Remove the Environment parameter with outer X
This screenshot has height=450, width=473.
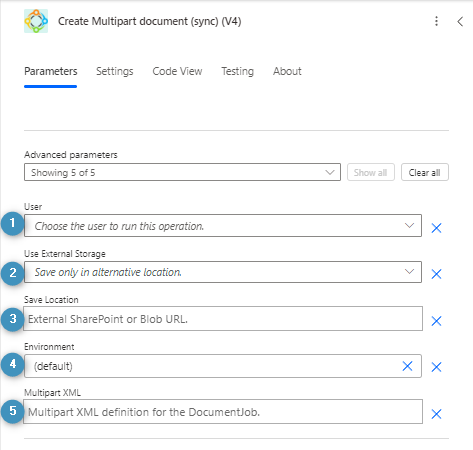[436, 367]
